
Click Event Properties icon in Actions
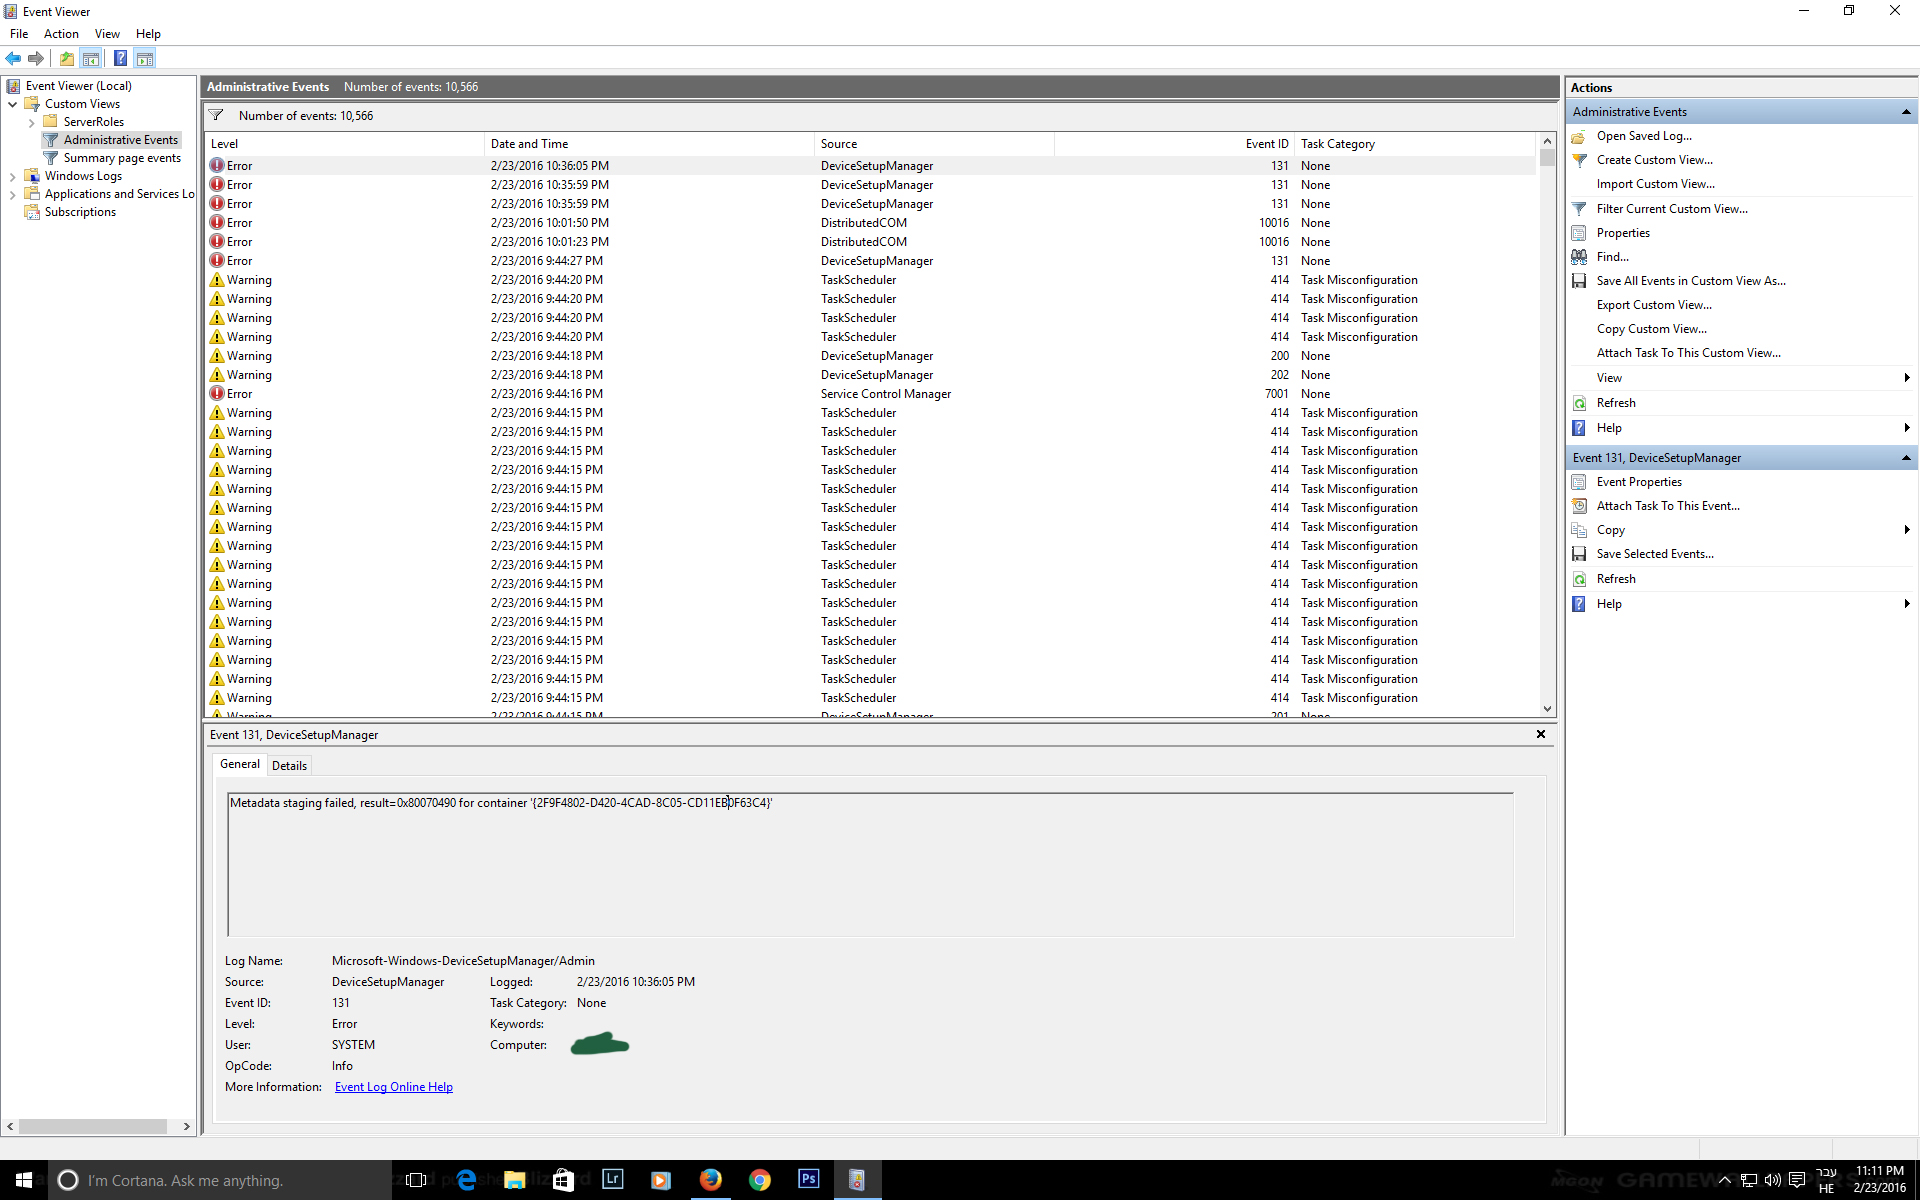(1579, 482)
